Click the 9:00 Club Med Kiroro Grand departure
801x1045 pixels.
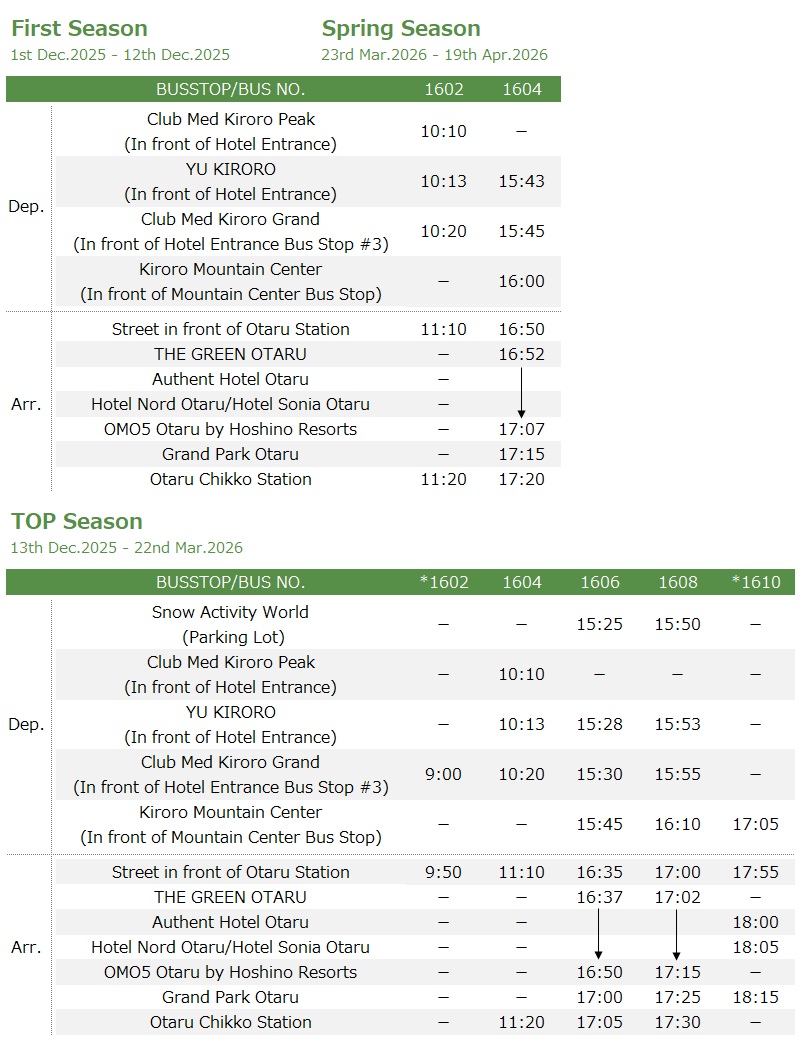click(443, 774)
